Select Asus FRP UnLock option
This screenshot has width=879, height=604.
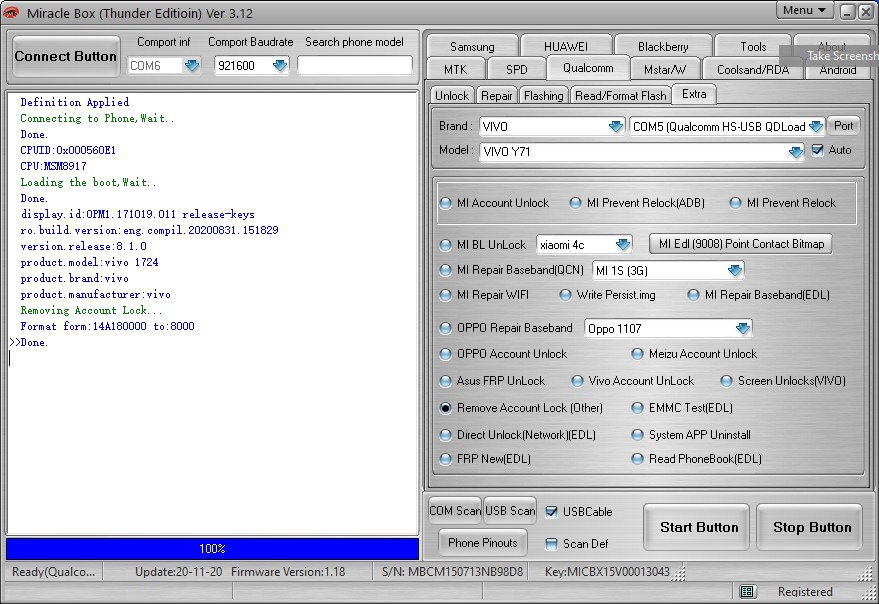coord(446,381)
